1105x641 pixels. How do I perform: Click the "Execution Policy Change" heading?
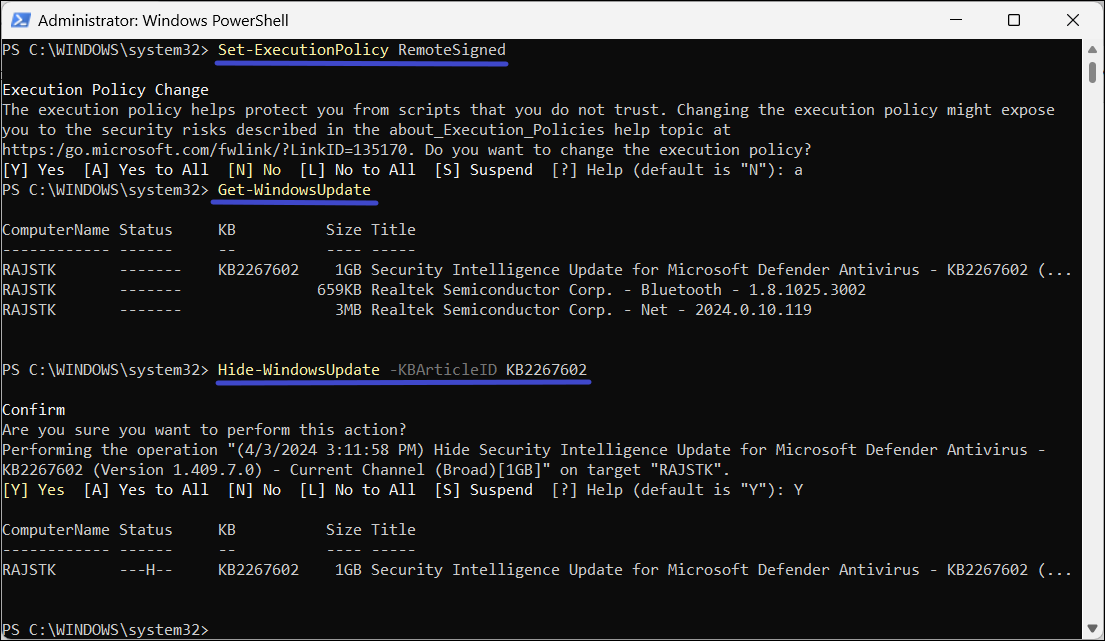pos(105,90)
